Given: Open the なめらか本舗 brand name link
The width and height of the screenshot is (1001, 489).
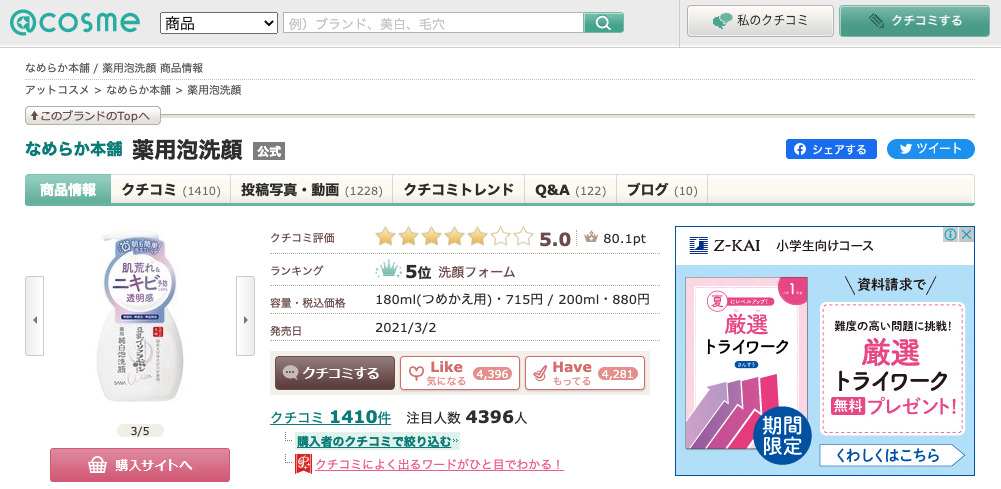Looking at the screenshot, I should click(x=73, y=149).
